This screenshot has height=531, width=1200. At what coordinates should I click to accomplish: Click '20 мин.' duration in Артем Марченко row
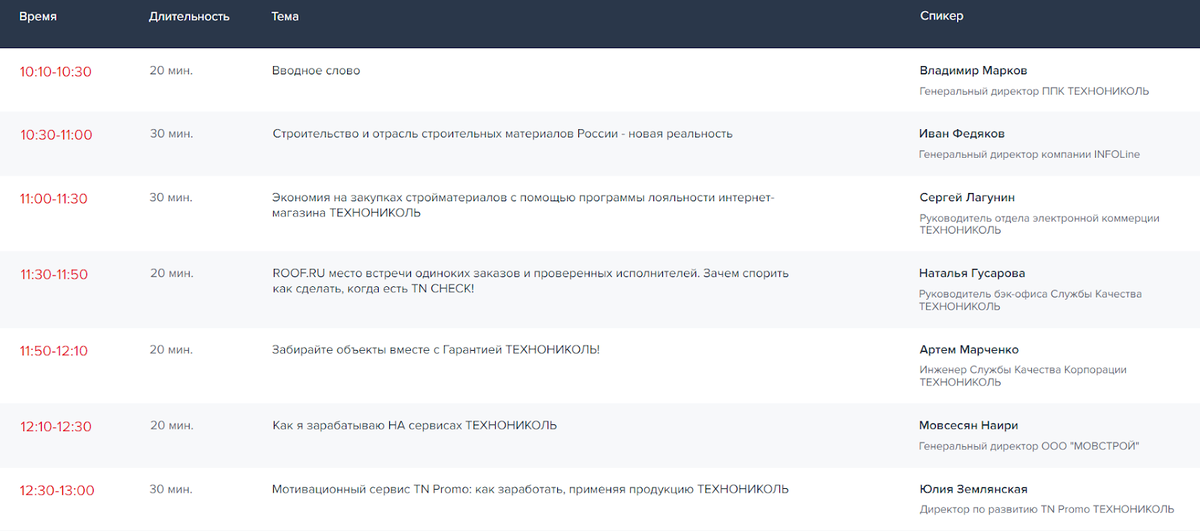(x=171, y=350)
